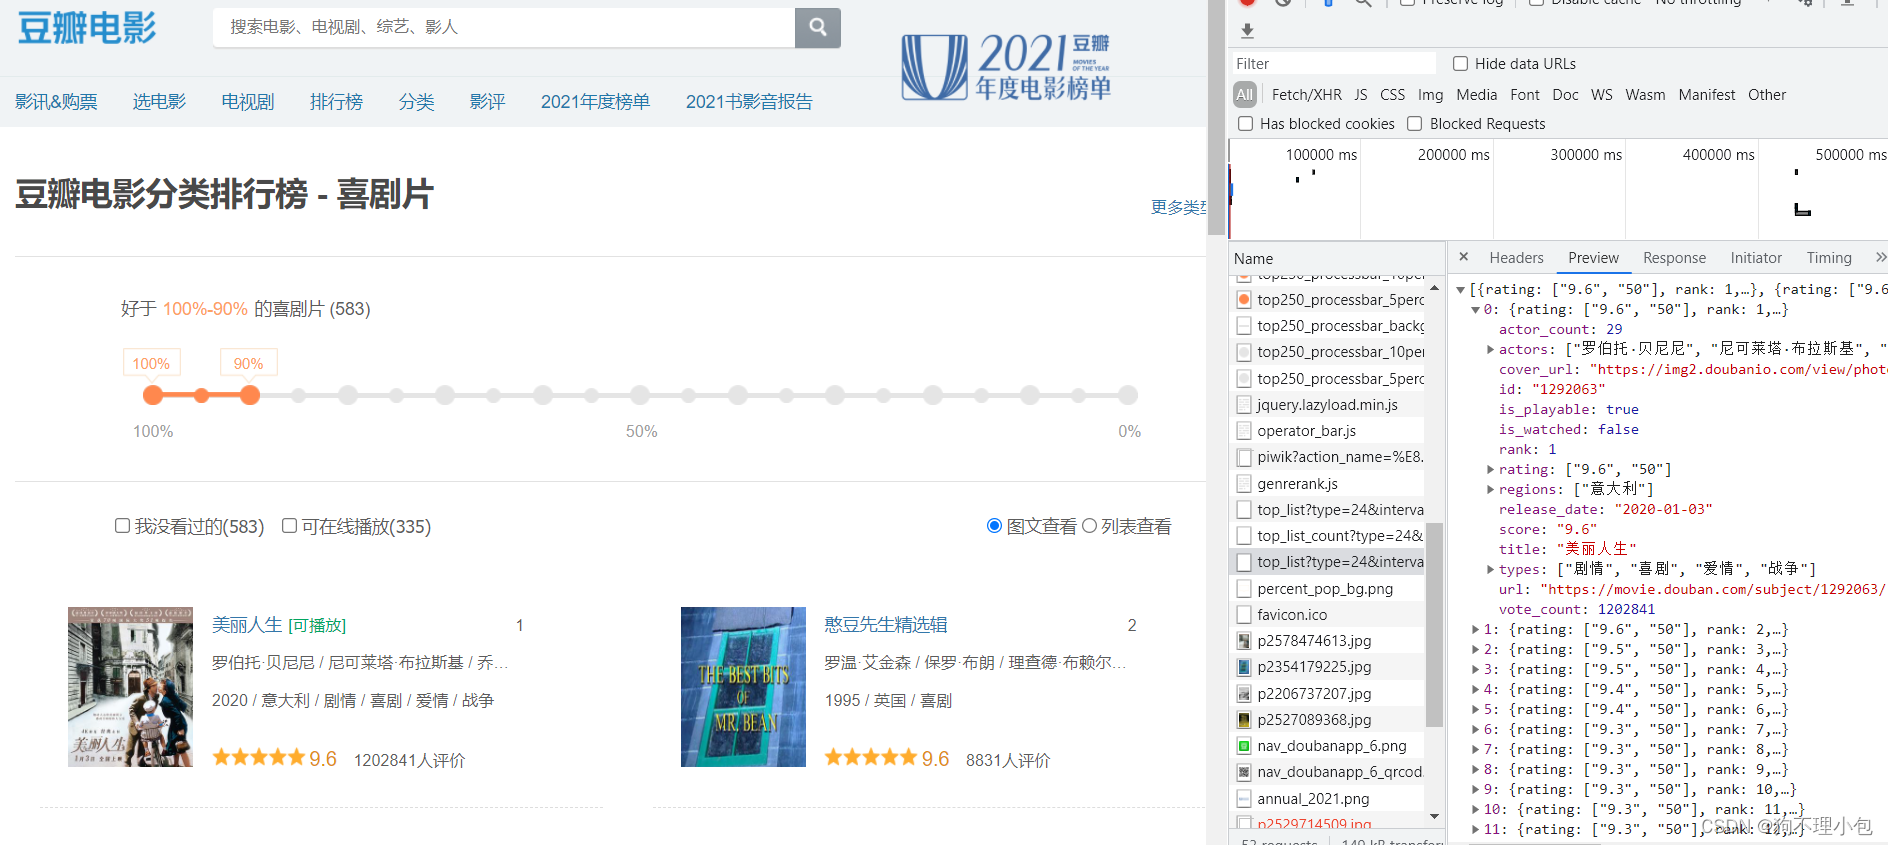This screenshot has height=845, width=1888.
Task: Click the 豆瓣电影 site logo
Action: 87,28
